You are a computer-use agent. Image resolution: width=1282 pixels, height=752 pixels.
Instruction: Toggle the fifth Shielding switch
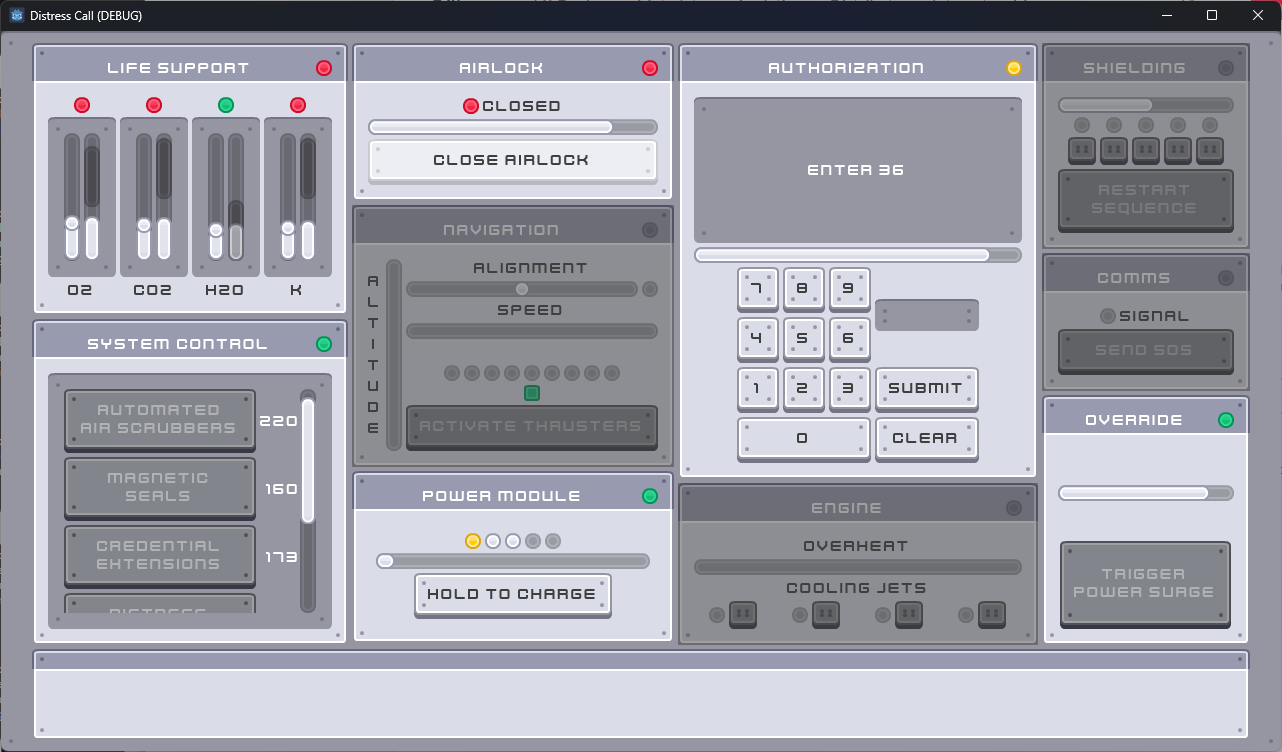pos(1210,150)
